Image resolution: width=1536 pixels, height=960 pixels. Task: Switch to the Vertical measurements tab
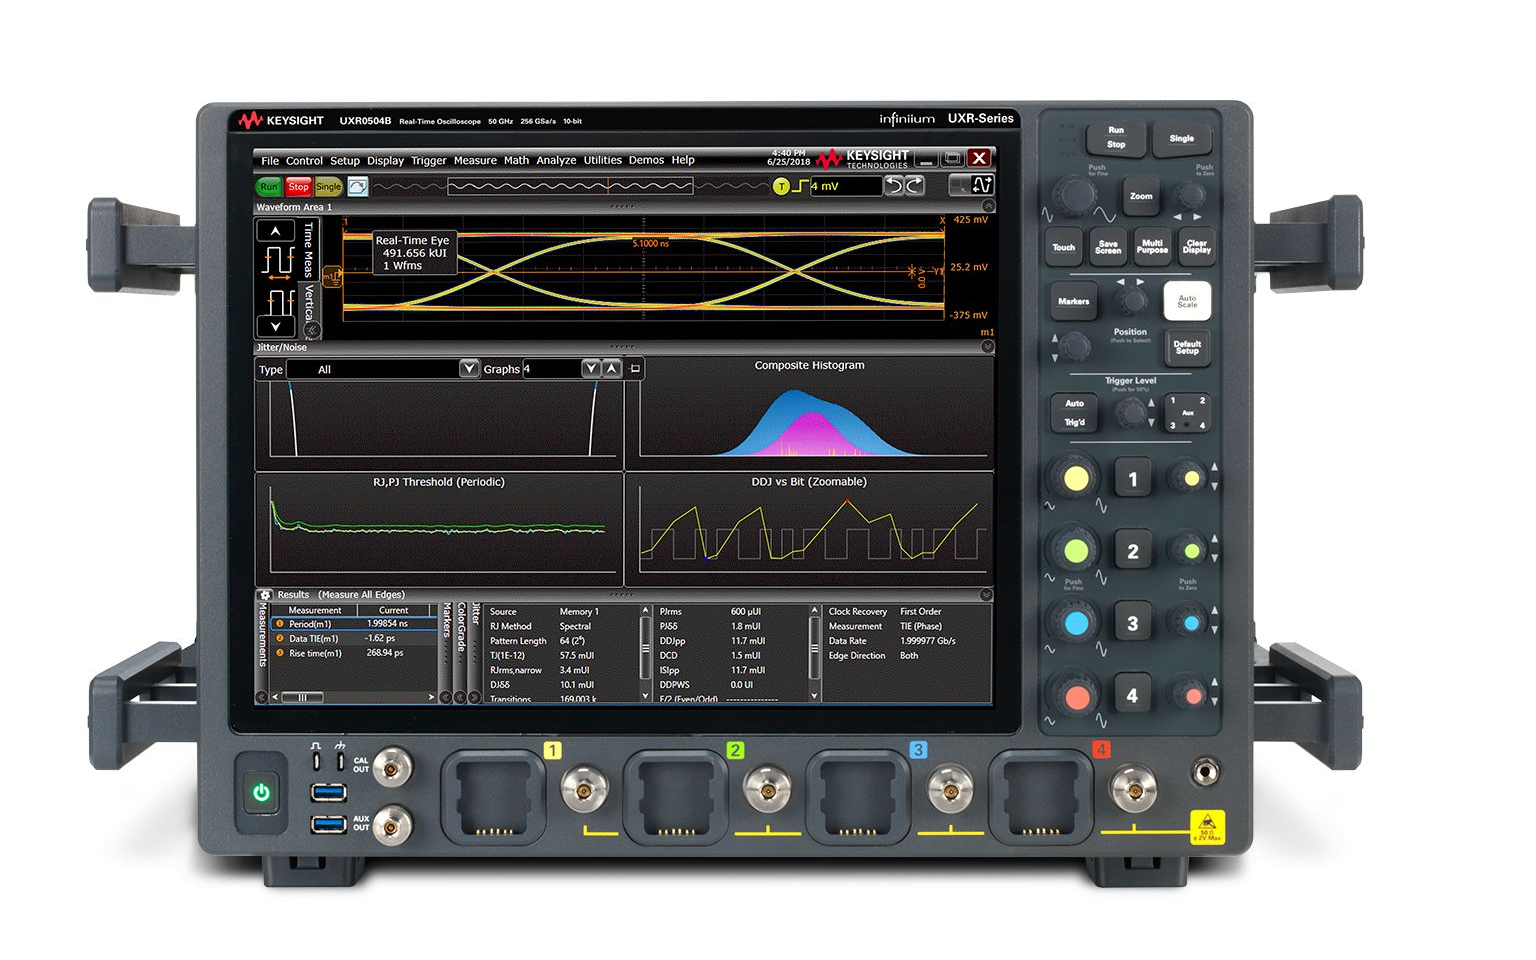click(x=310, y=302)
